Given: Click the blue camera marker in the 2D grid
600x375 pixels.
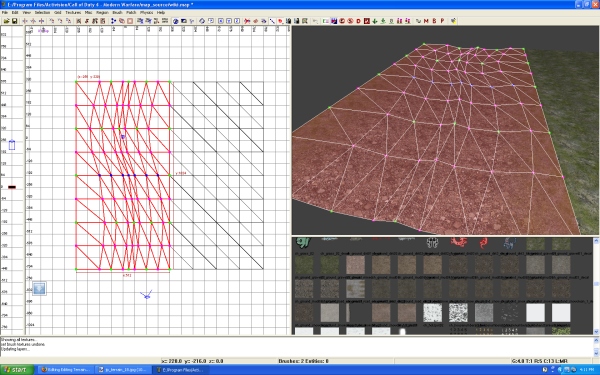Looking at the screenshot, I should 123,136.
